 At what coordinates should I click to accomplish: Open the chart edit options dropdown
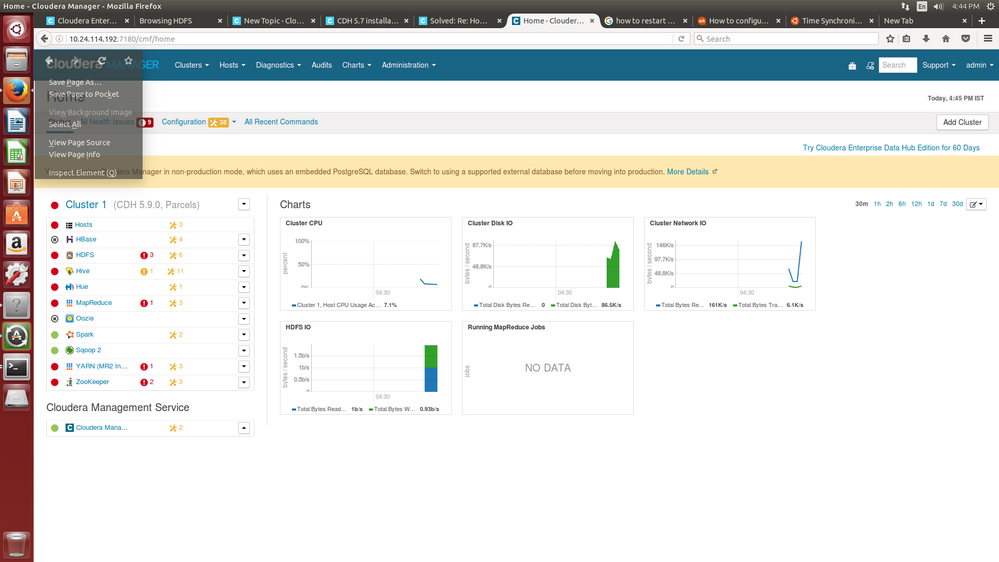pos(976,204)
